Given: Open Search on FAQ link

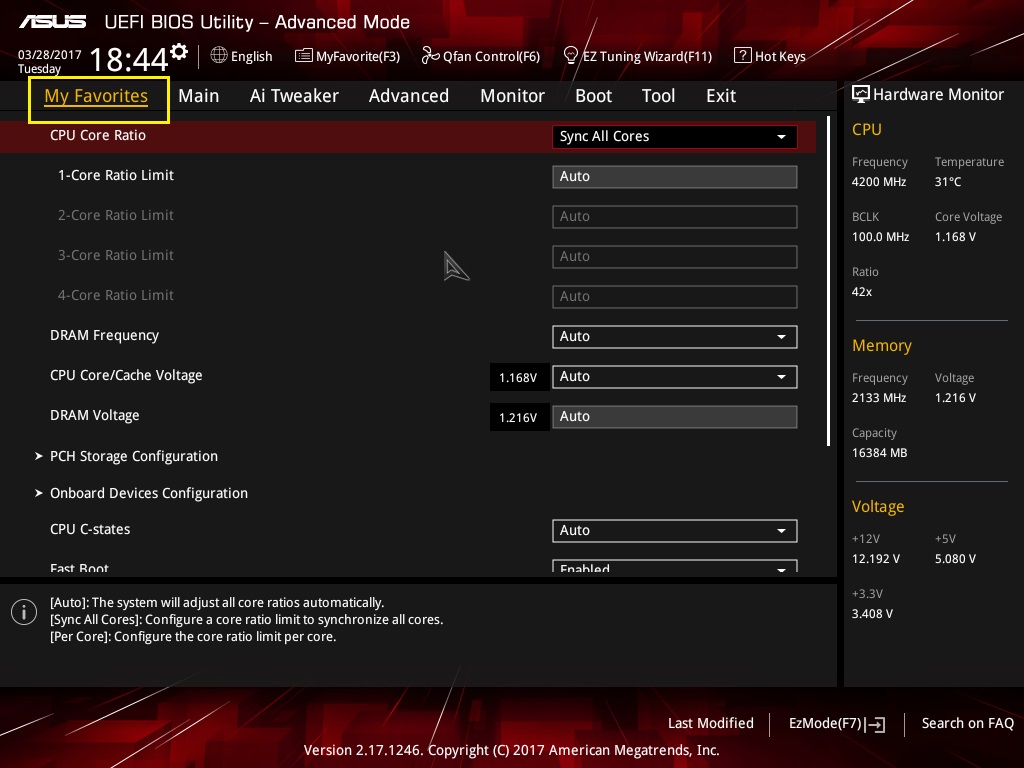Looking at the screenshot, I should click(968, 724).
